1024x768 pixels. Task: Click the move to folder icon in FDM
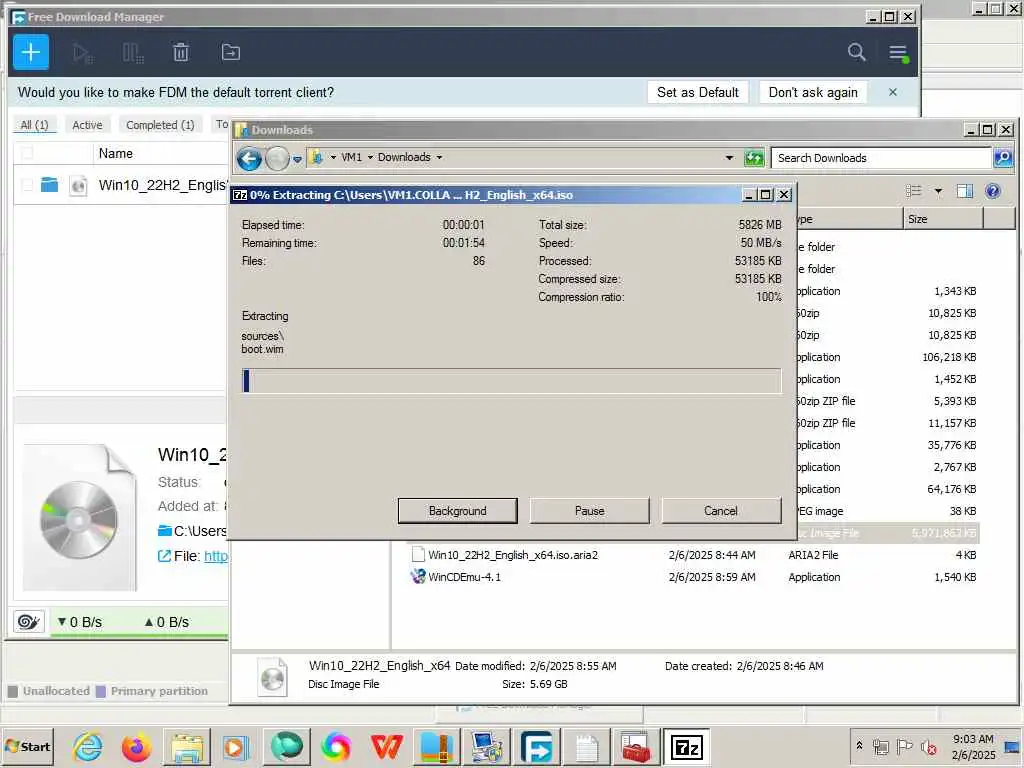tap(231, 52)
